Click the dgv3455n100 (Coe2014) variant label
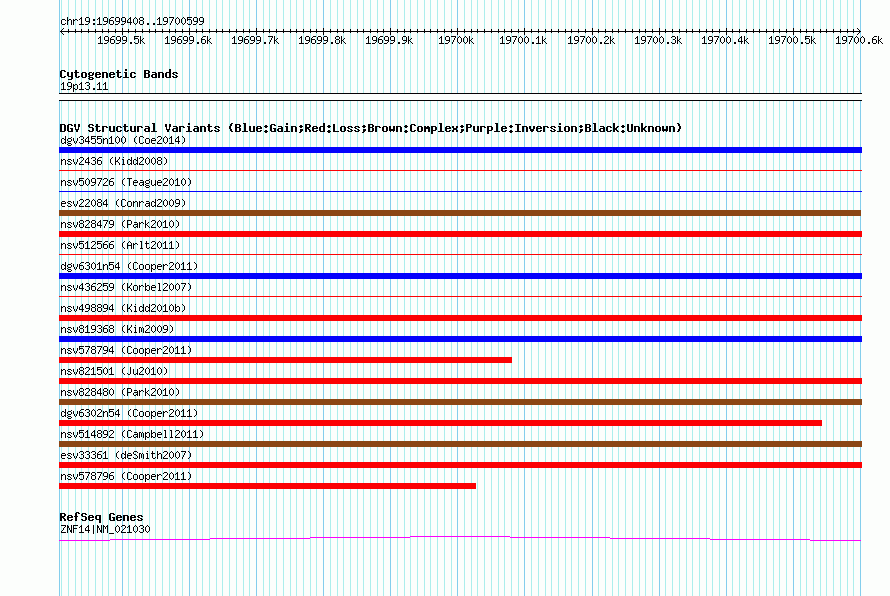The height and width of the screenshot is (596, 890). coord(123,140)
